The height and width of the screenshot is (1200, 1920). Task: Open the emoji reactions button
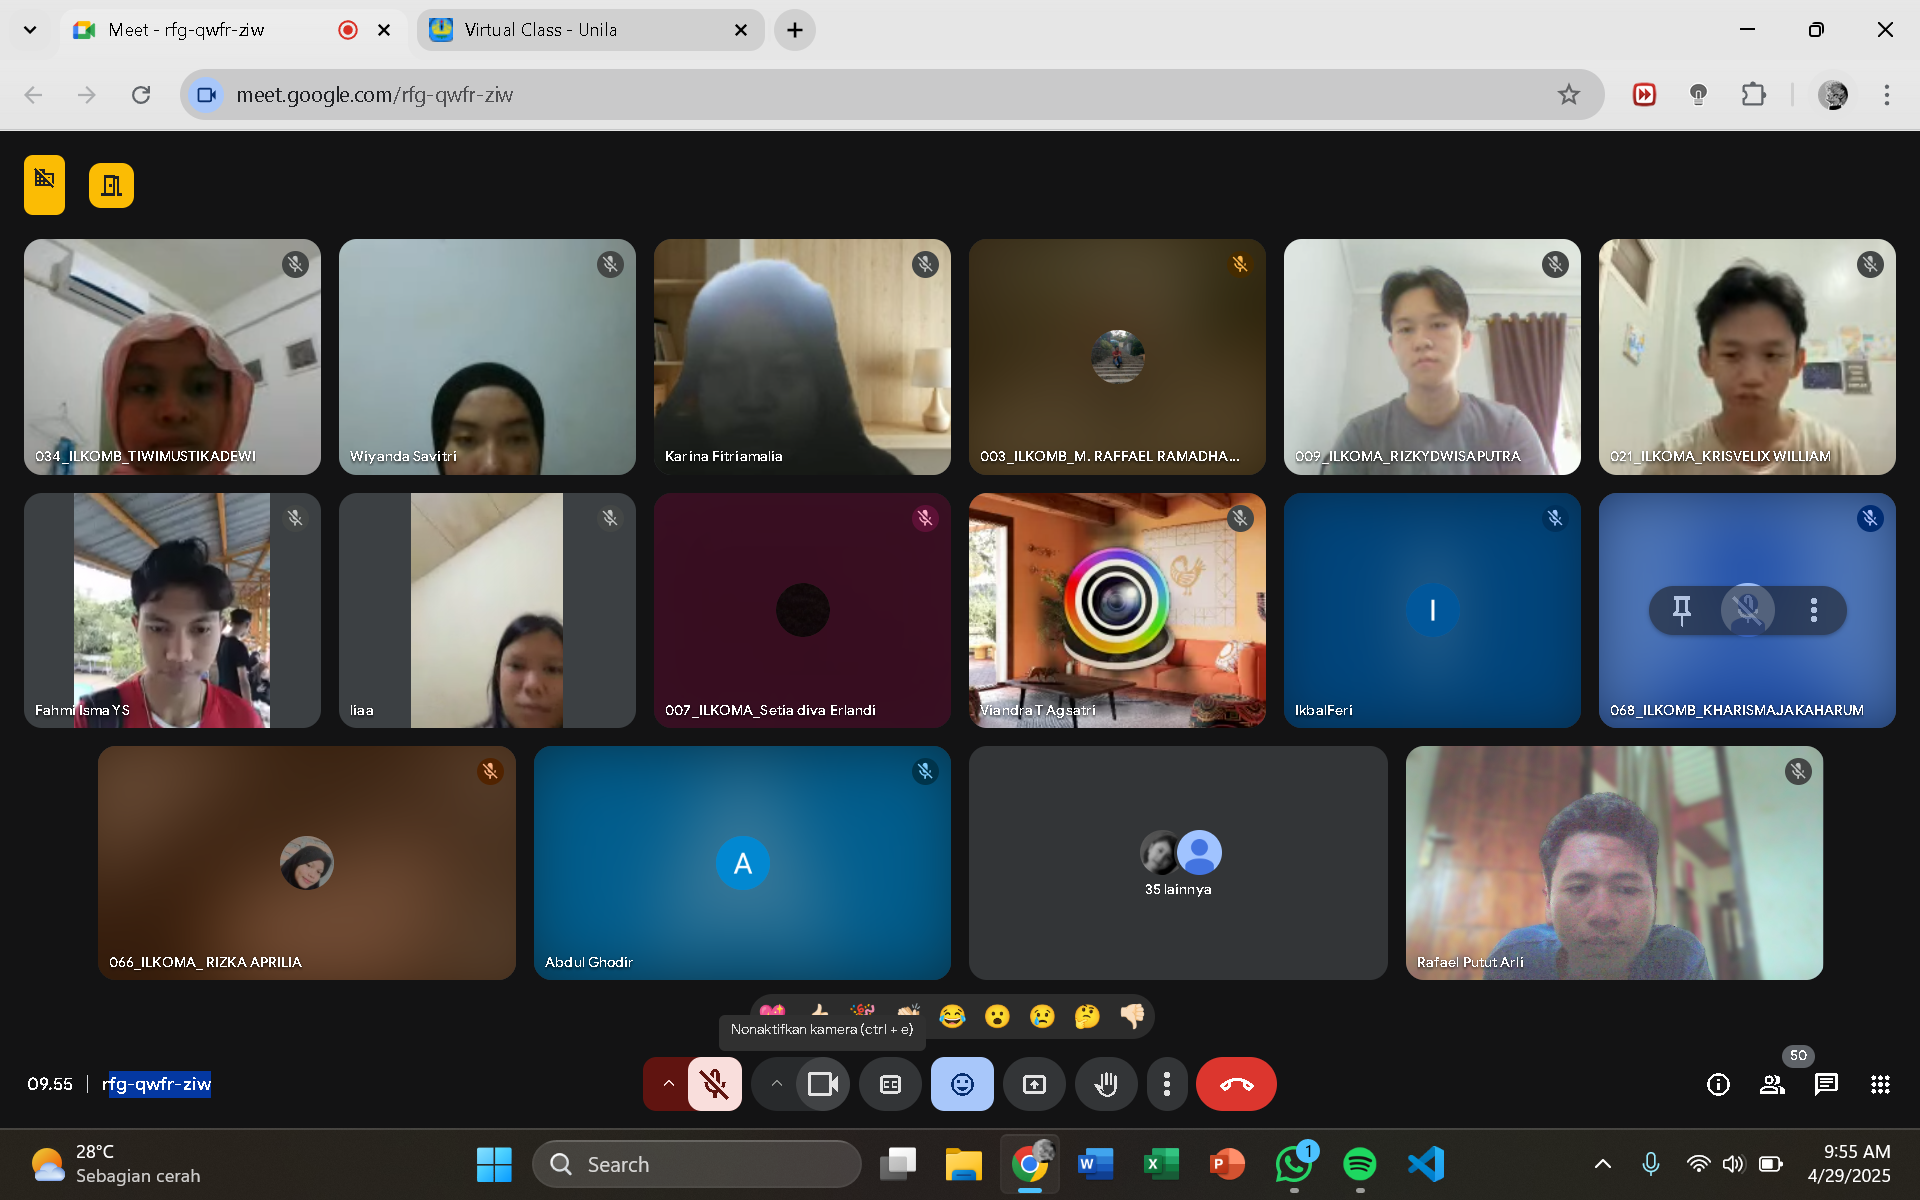[x=961, y=1084]
